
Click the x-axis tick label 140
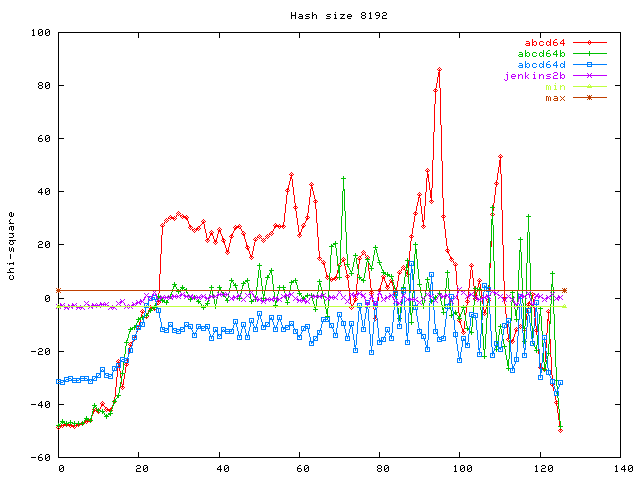pyautogui.click(x=622, y=468)
